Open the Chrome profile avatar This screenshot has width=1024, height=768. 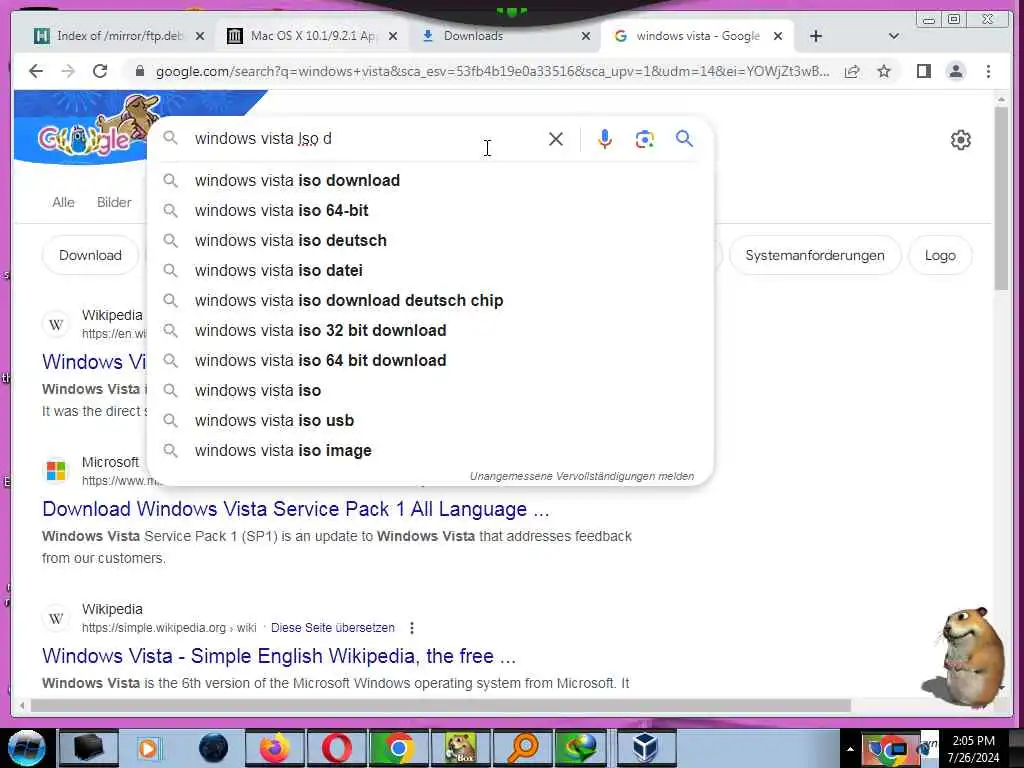click(955, 71)
